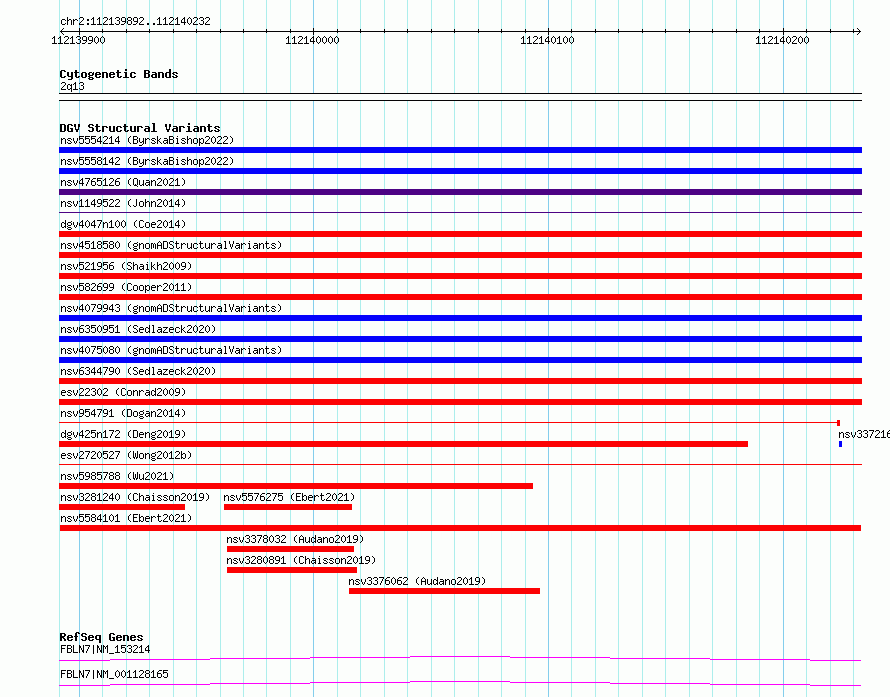890x697 pixels.
Task: Click the partially visible nsv337216 label
Action: coord(864,434)
